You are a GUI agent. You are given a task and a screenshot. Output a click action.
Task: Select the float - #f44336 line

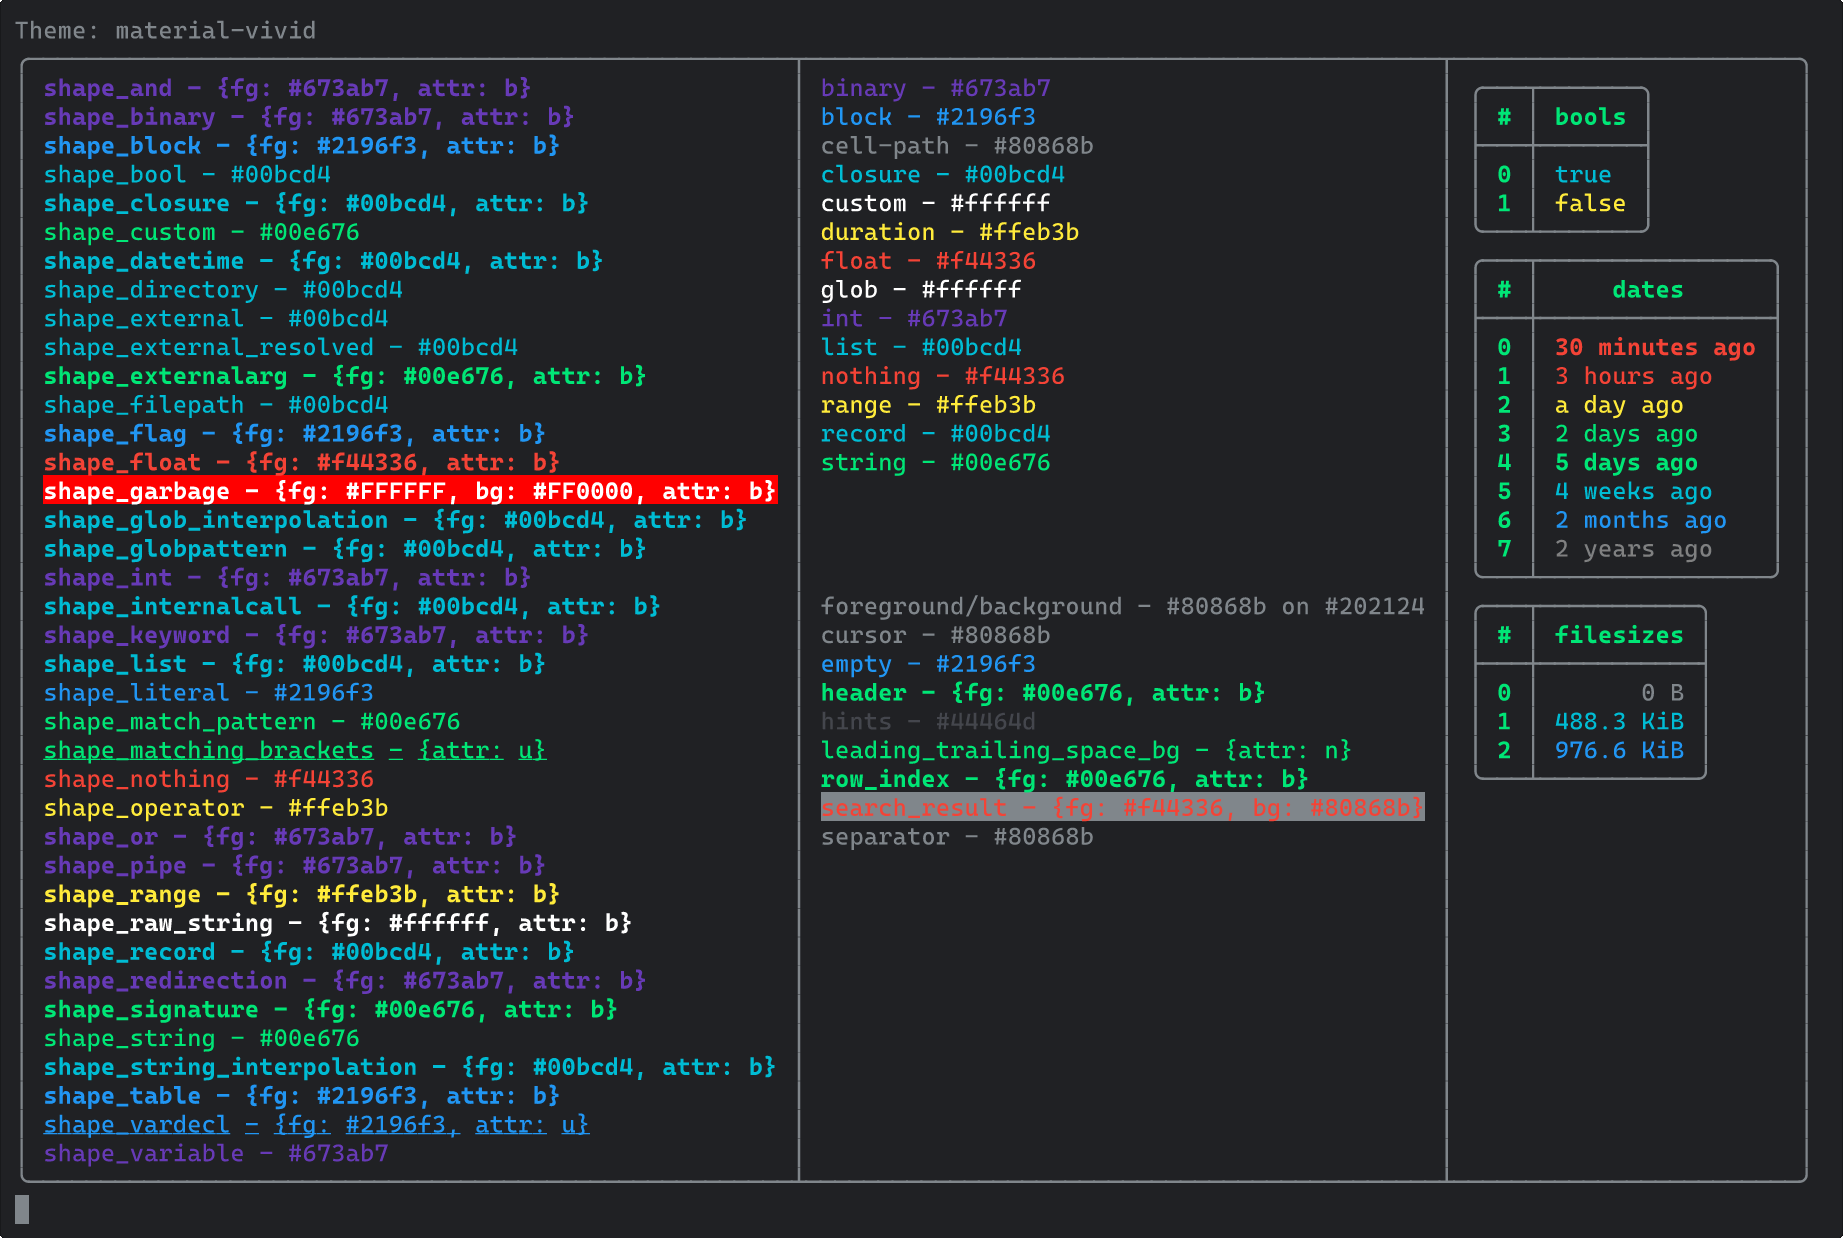[x=928, y=261]
